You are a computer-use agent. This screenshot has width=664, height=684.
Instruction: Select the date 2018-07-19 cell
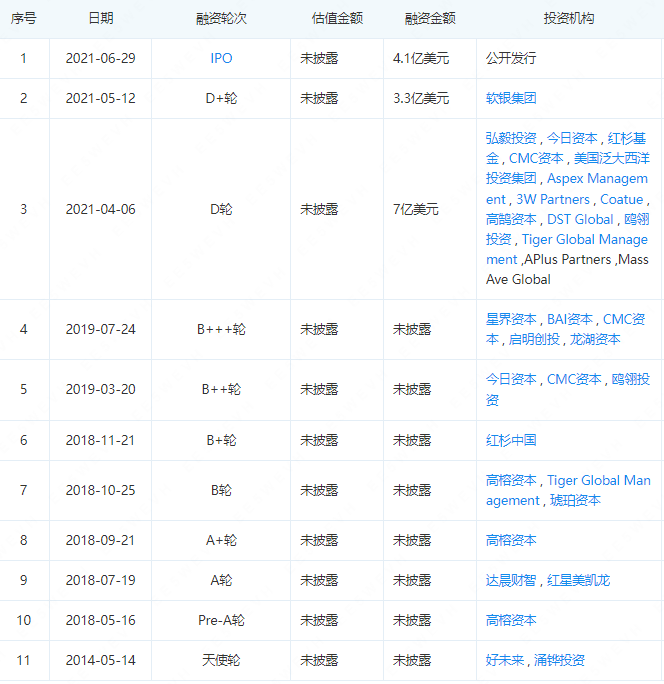(x=100, y=580)
